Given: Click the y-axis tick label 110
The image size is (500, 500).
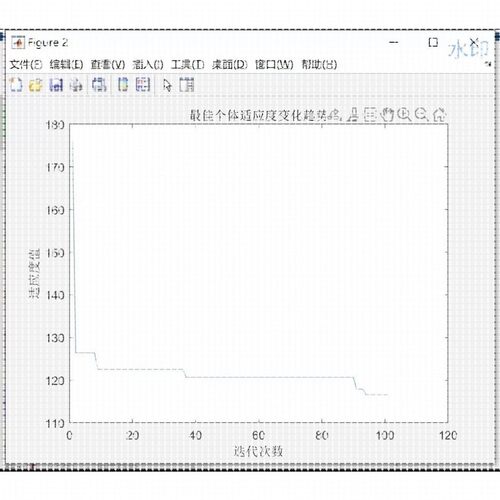Looking at the screenshot, I should [x=55, y=424].
